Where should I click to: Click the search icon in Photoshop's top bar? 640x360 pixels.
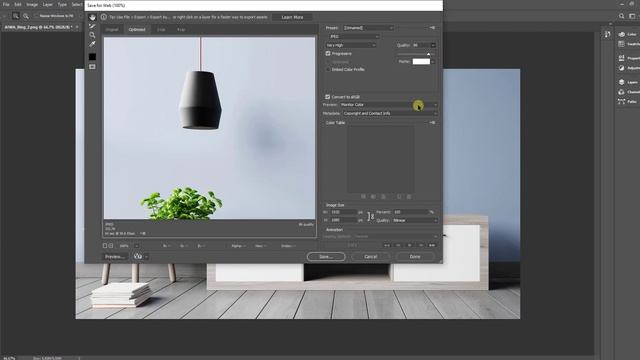pyautogui.click(x=622, y=16)
